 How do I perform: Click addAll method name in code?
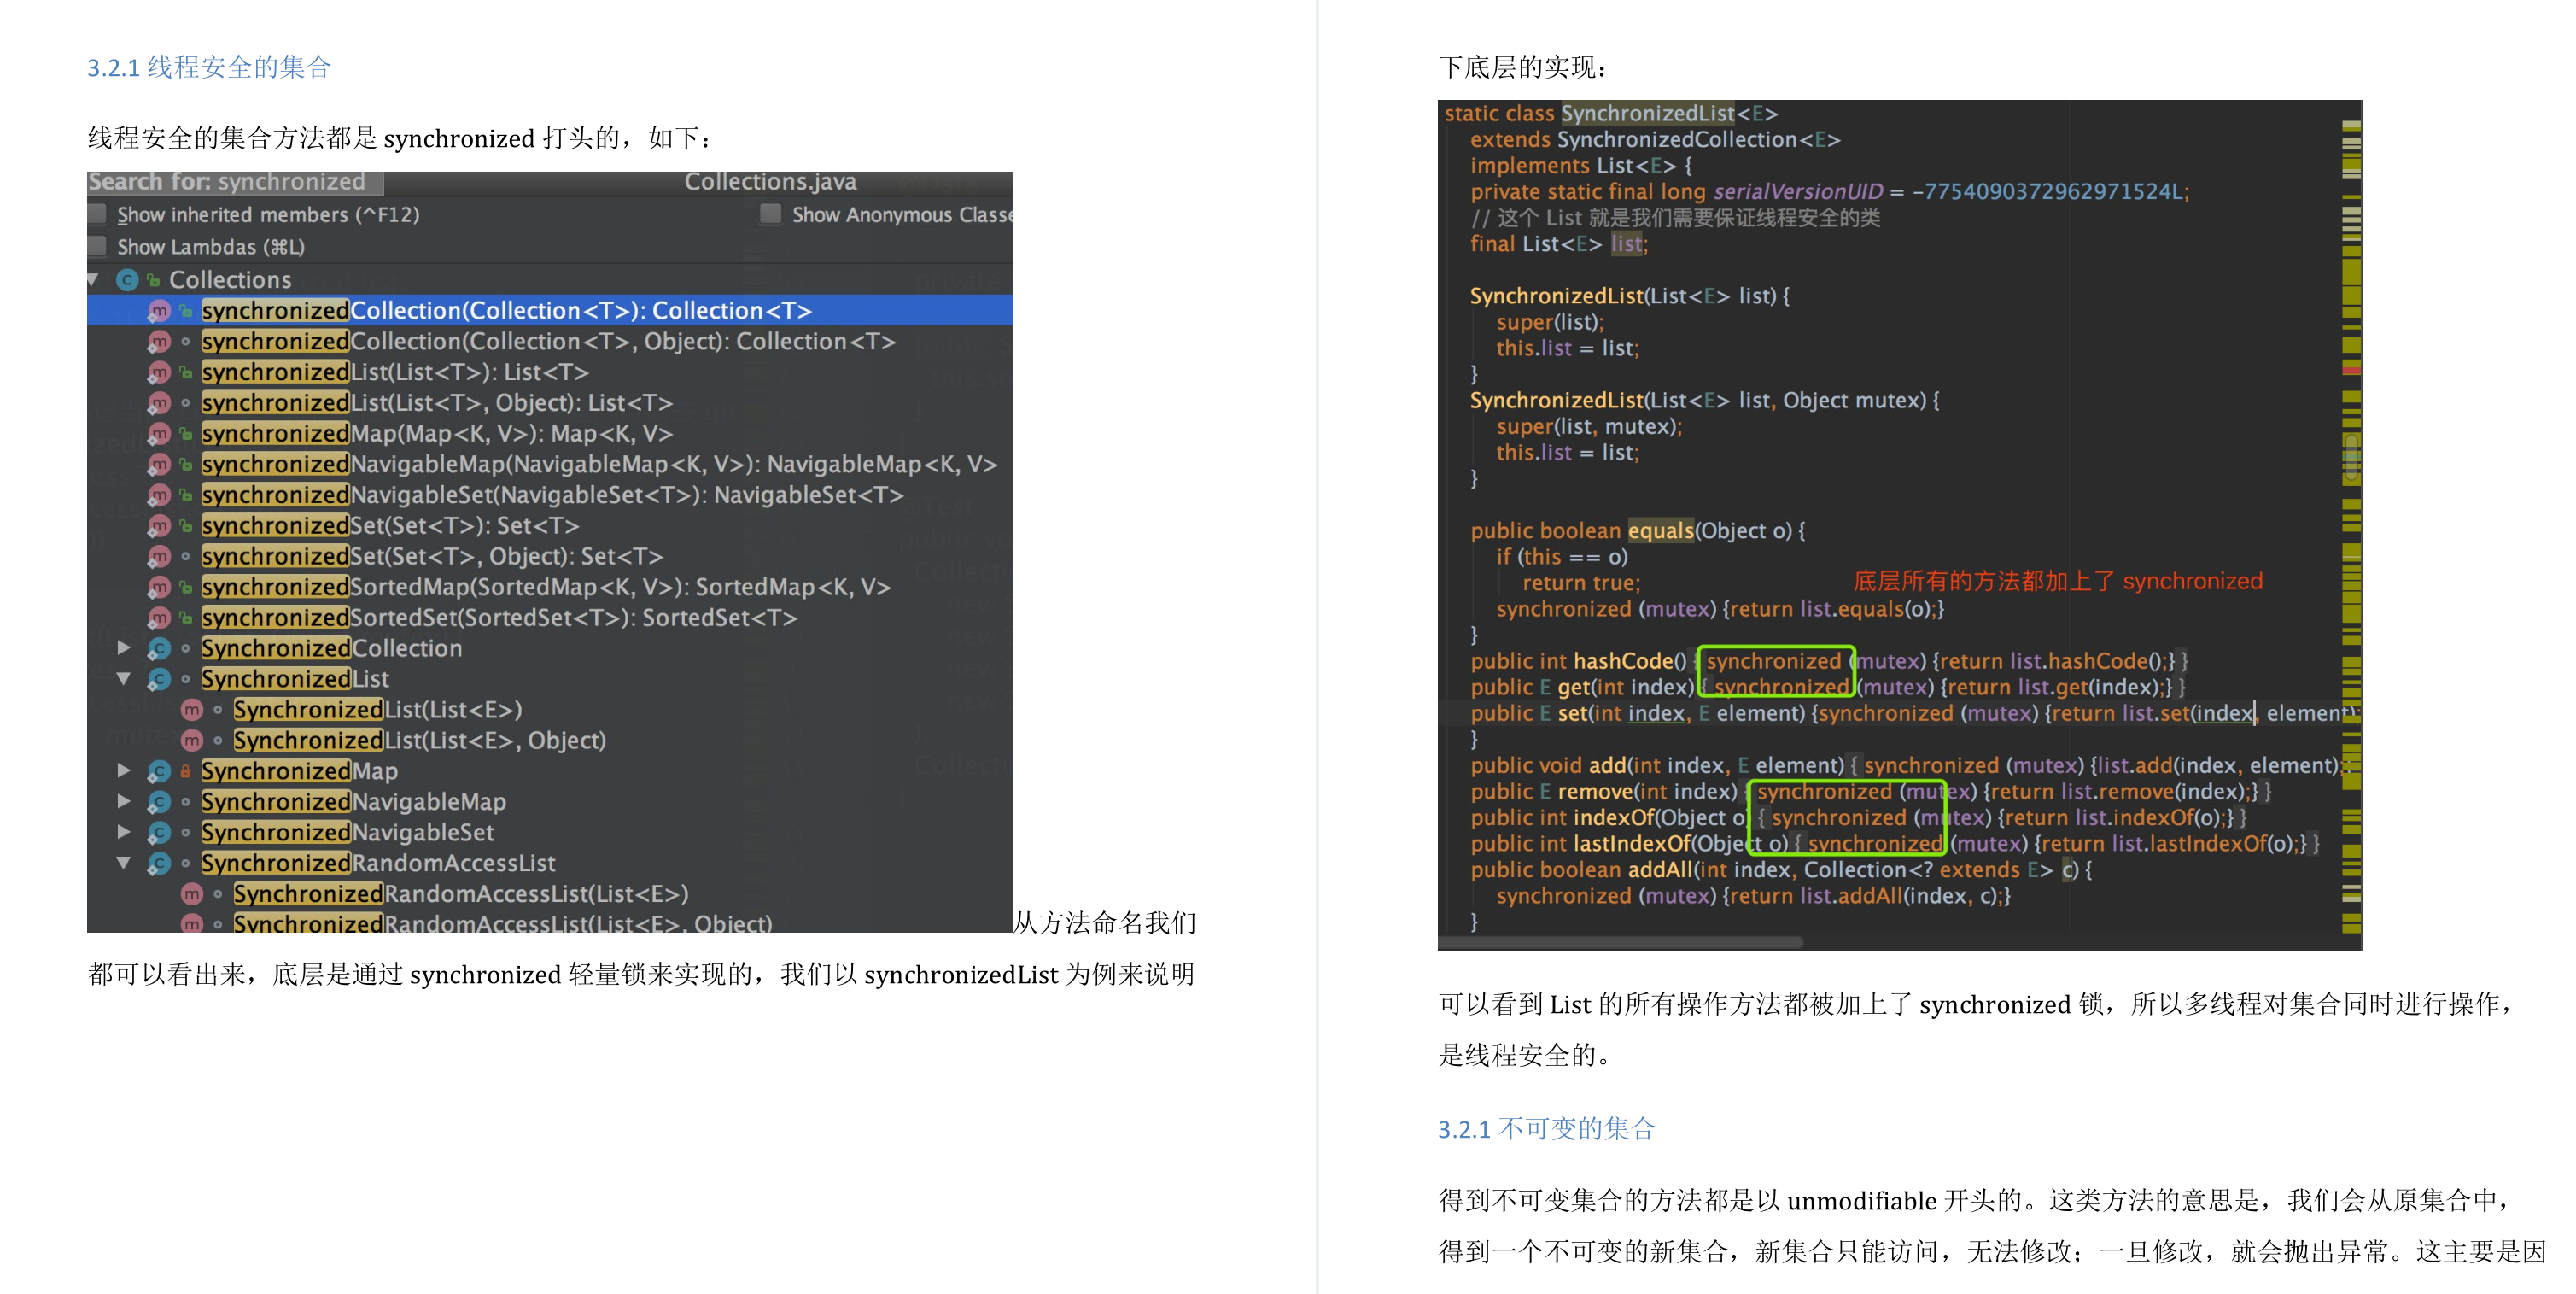(x=1661, y=870)
